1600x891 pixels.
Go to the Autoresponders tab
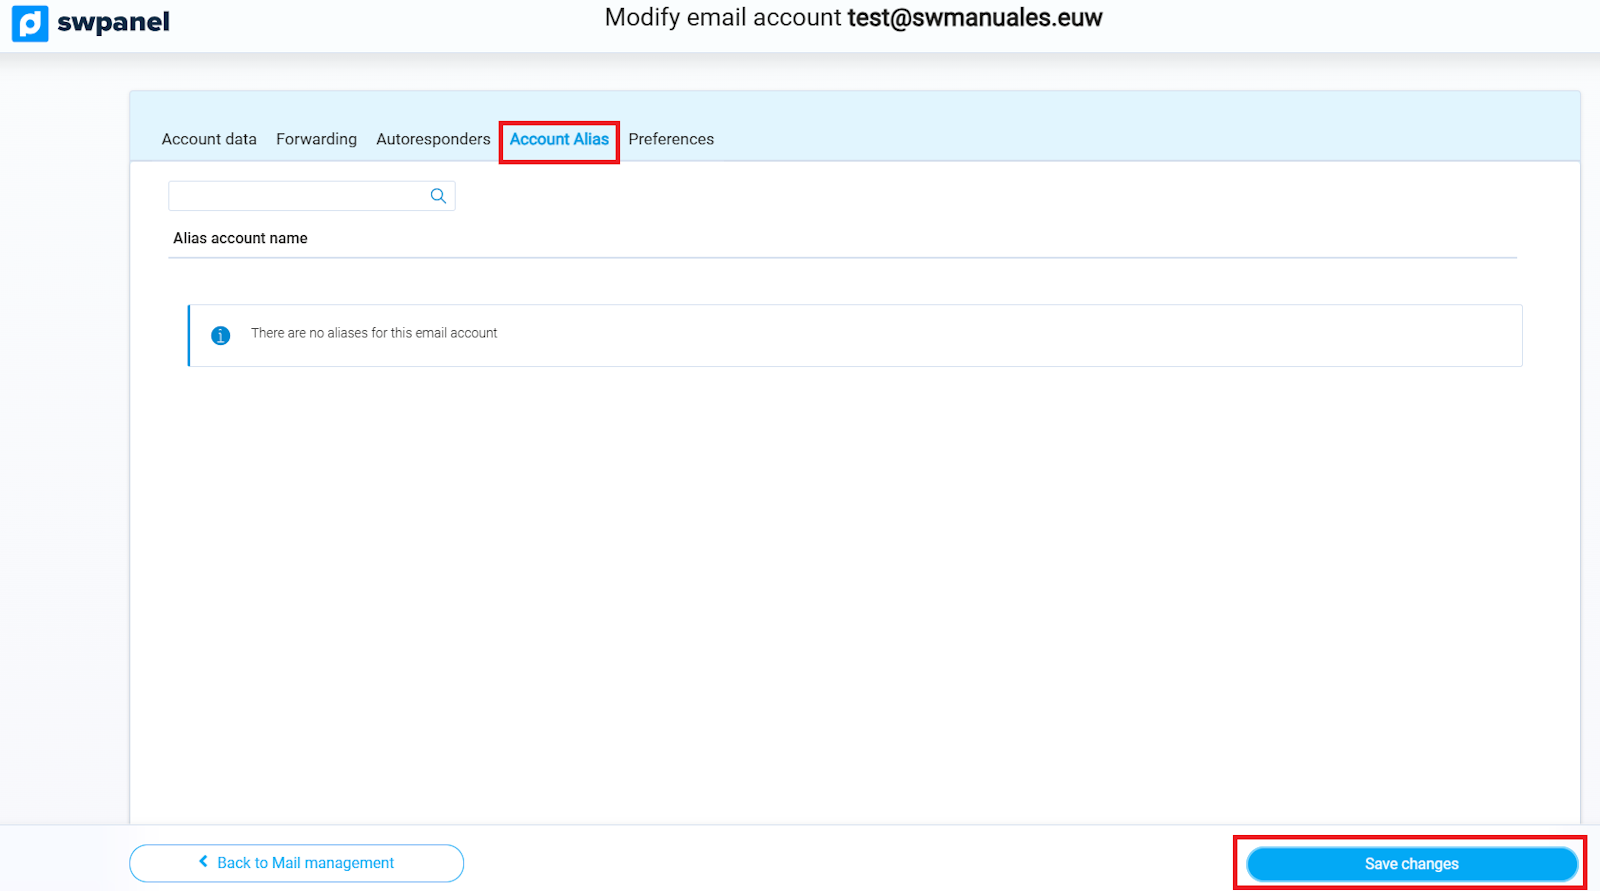click(x=433, y=139)
